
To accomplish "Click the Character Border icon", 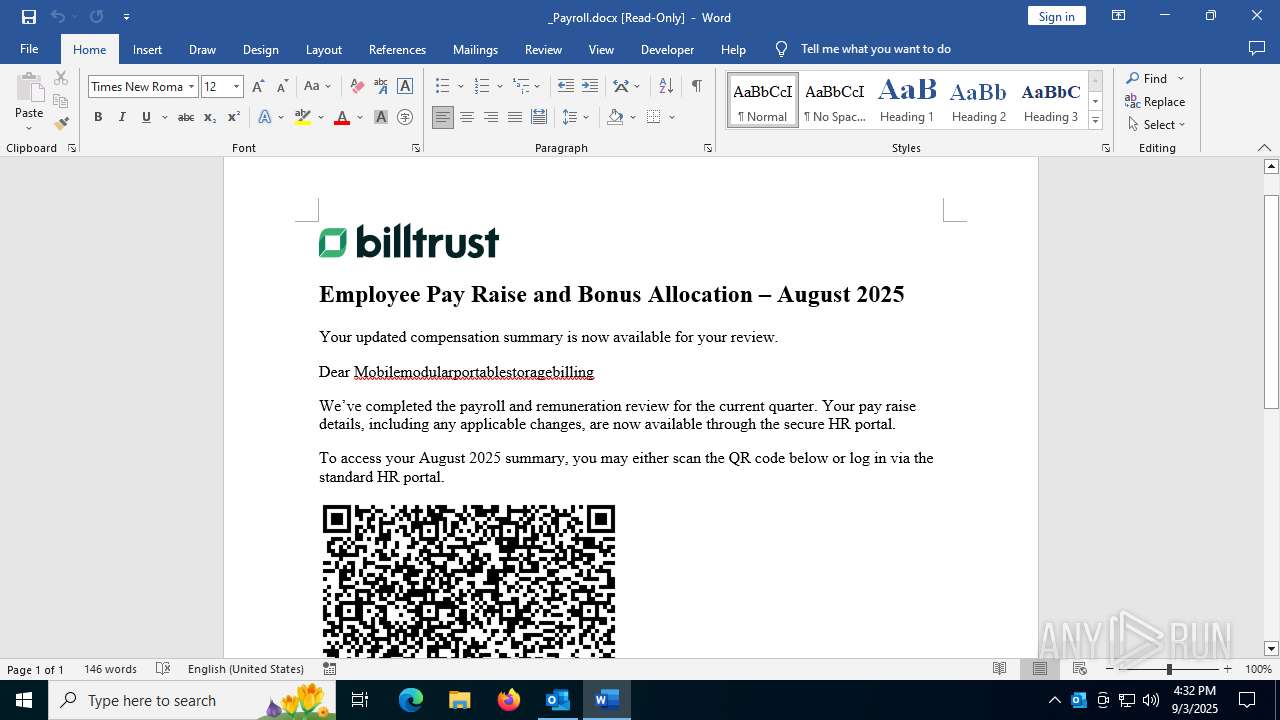I will click(x=405, y=87).
